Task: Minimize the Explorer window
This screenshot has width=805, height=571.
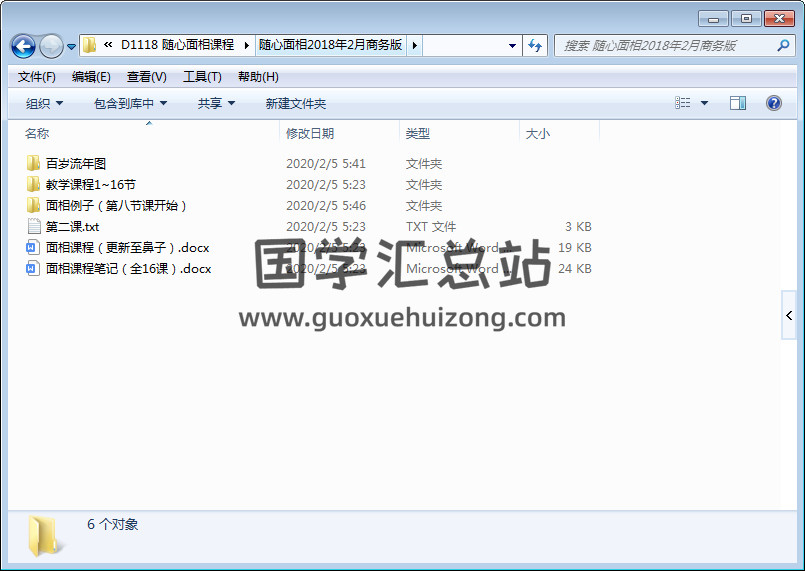Action: (x=714, y=19)
